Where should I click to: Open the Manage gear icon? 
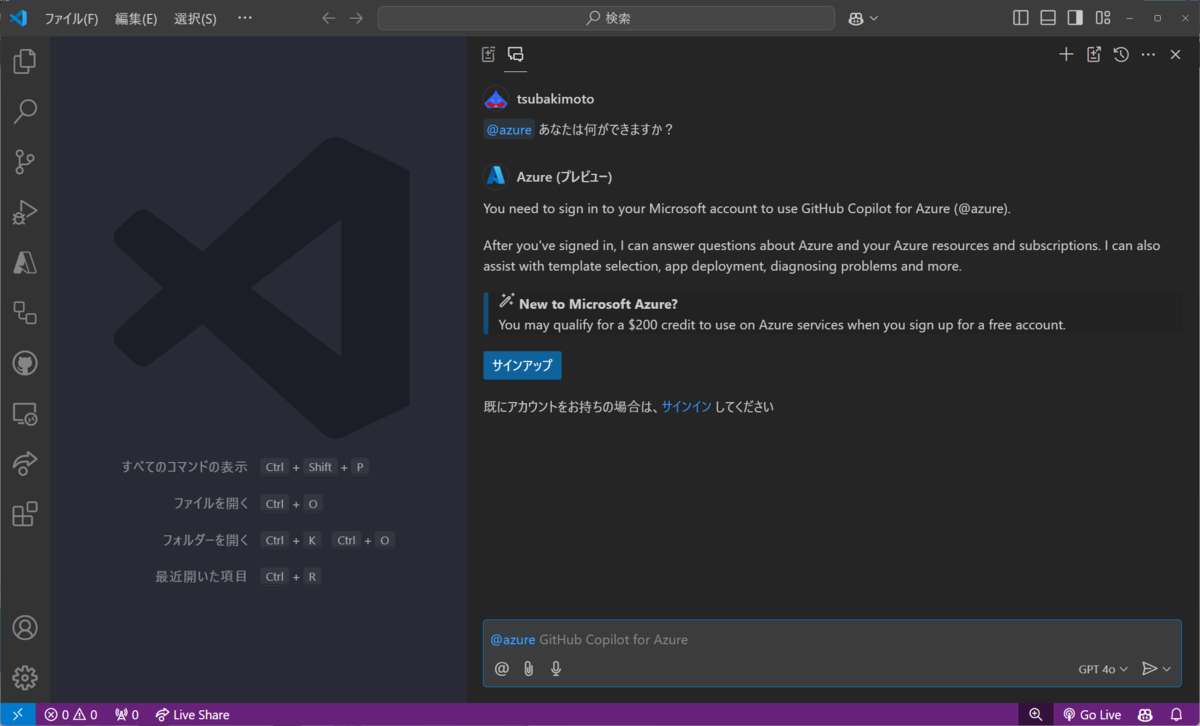point(25,677)
